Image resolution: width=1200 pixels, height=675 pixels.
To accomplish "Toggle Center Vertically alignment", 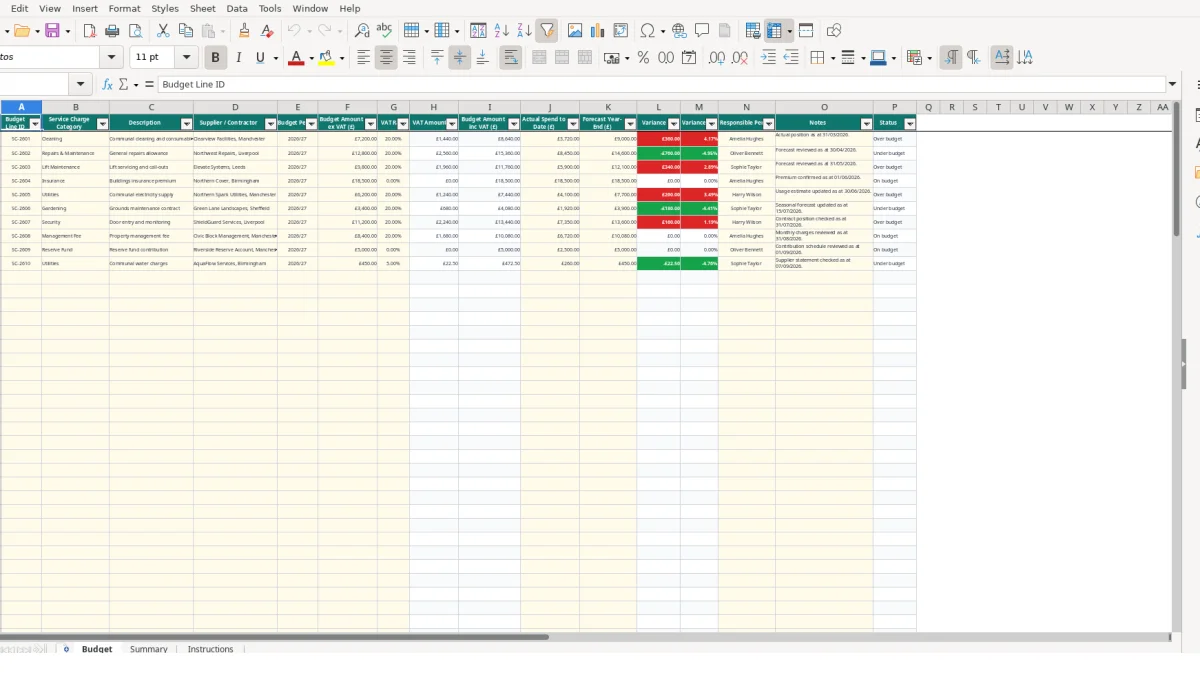I will [460, 58].
